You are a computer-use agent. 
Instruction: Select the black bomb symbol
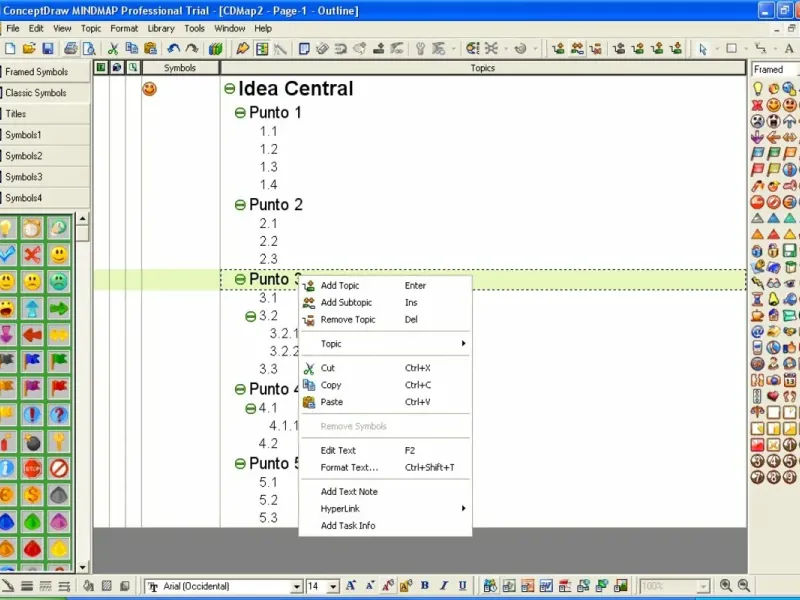coord(32,442)
